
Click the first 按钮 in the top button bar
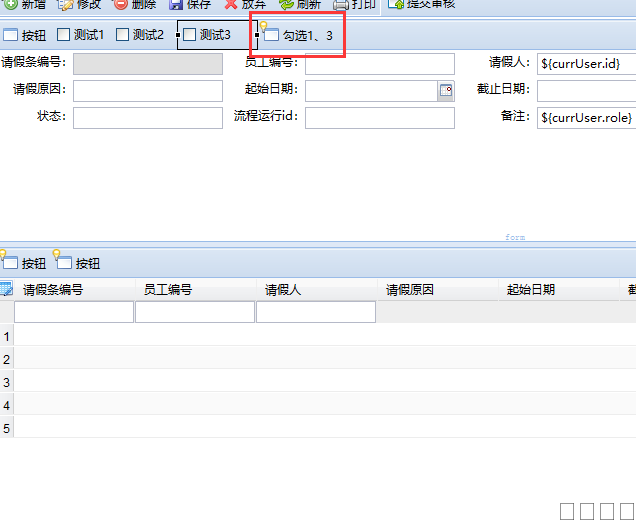(25, 36)
